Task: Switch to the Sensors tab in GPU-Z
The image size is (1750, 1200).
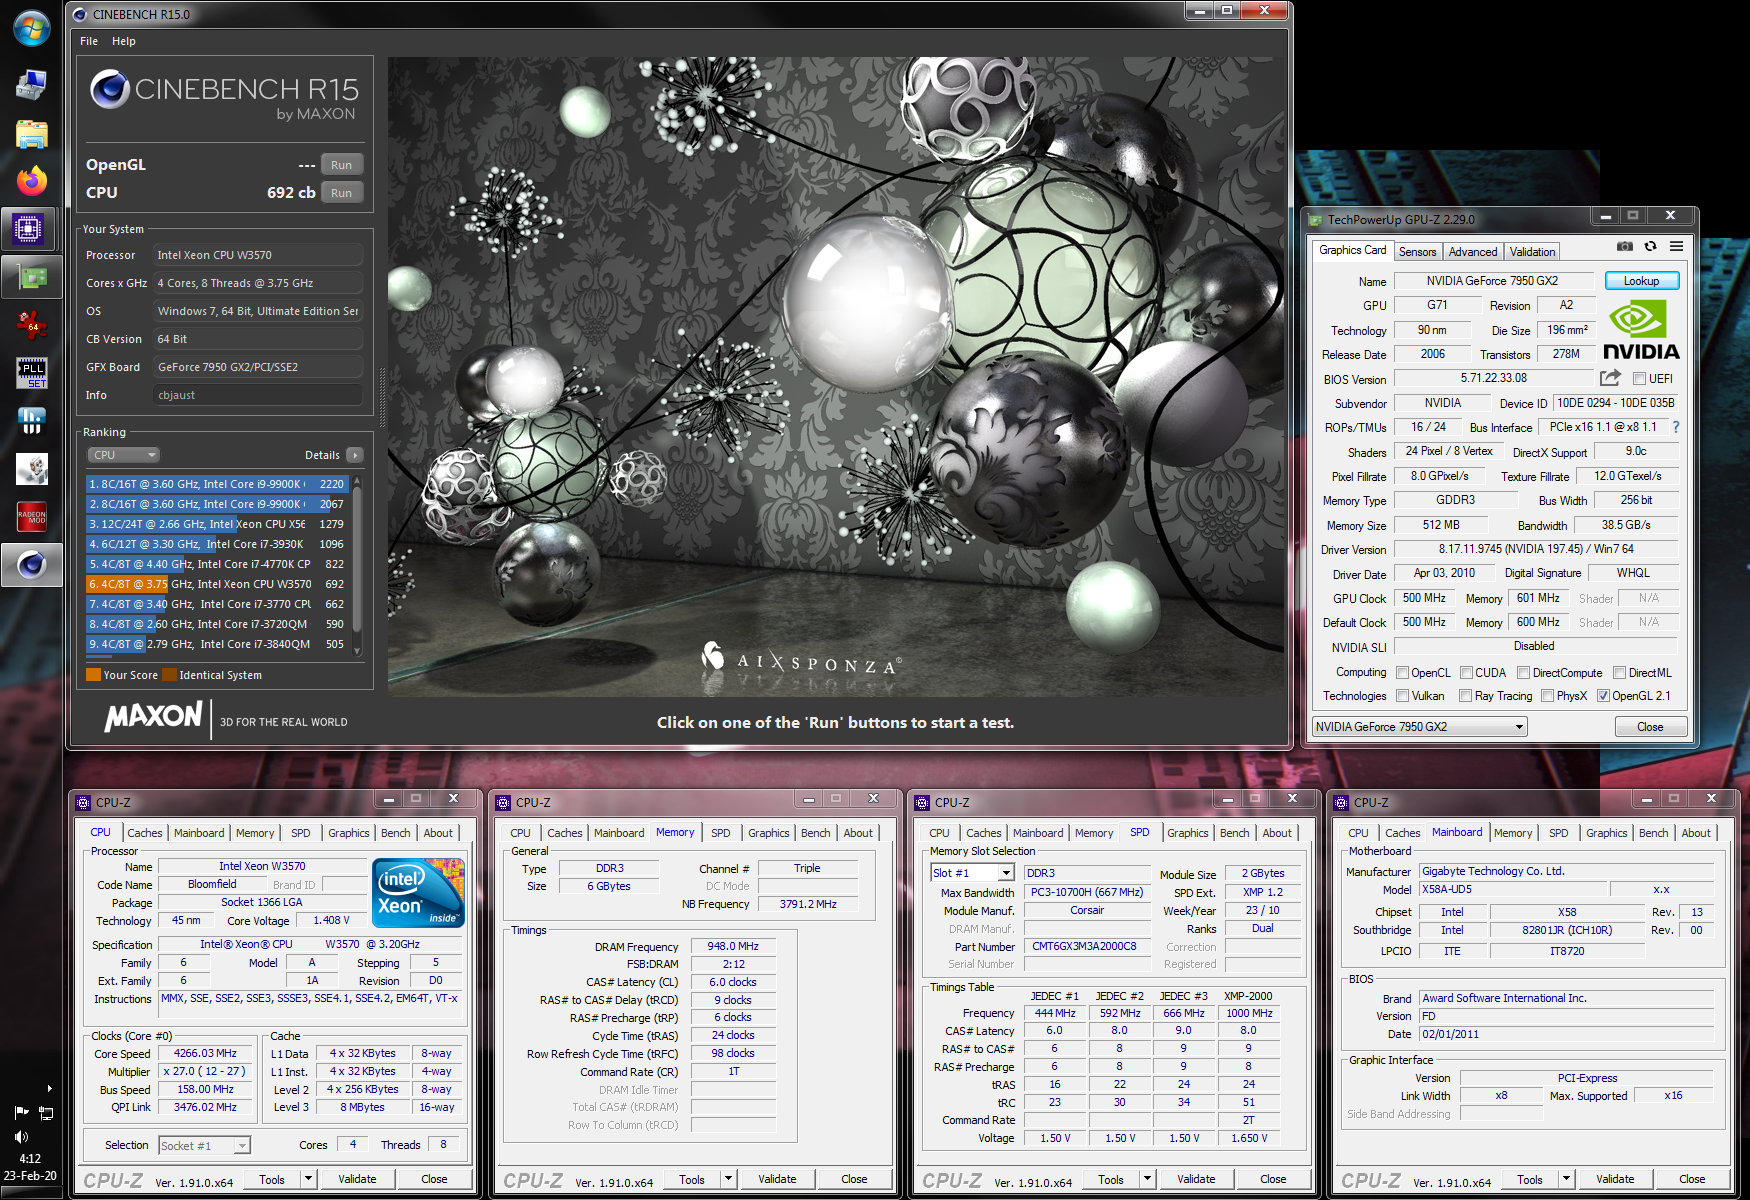Action: (1417, 252)
